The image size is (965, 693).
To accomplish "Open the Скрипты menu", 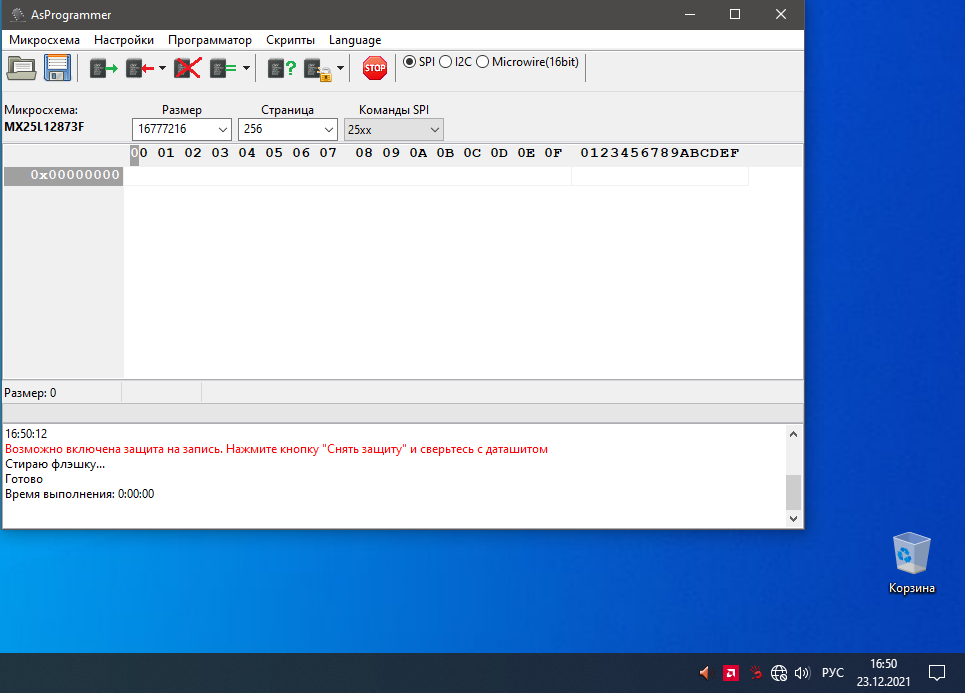I will [290, 40].
